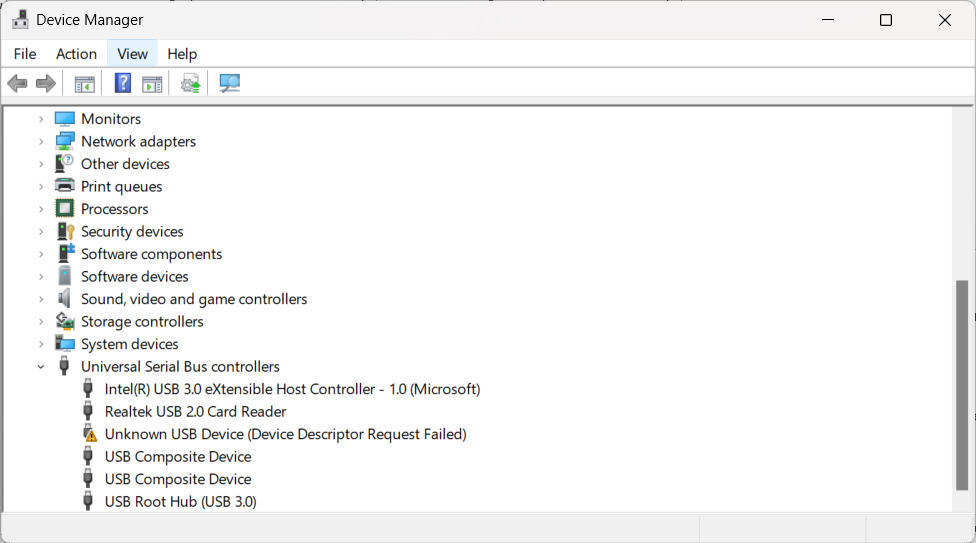Select the Network adapters label
The width and height of the screenshot is (976, 543).
coord(138,141)
